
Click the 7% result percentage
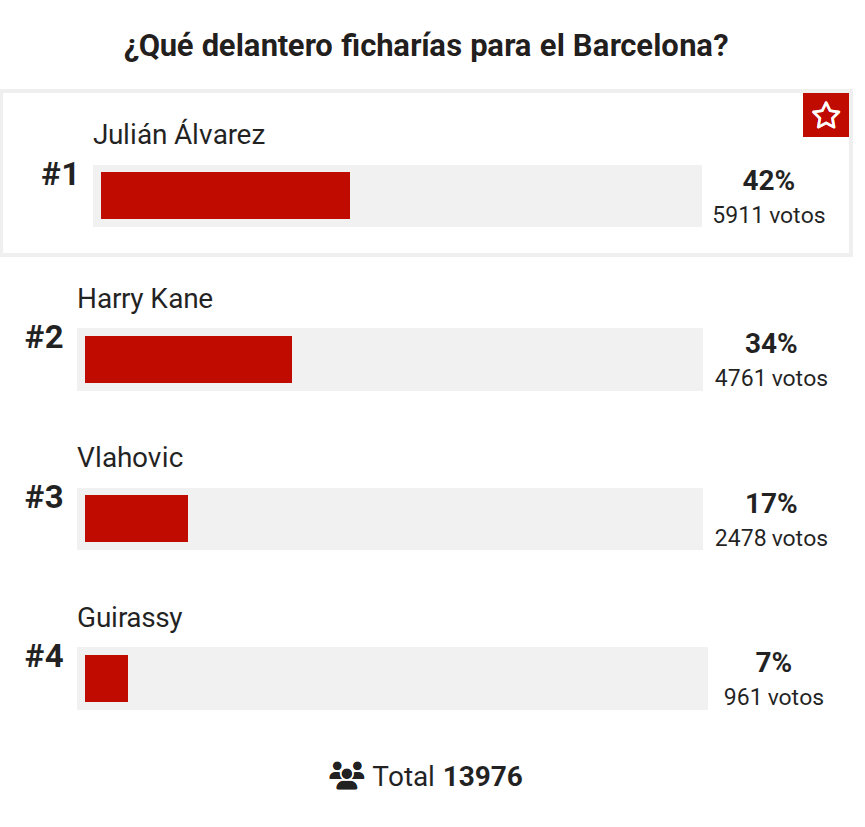click(773, 663)
